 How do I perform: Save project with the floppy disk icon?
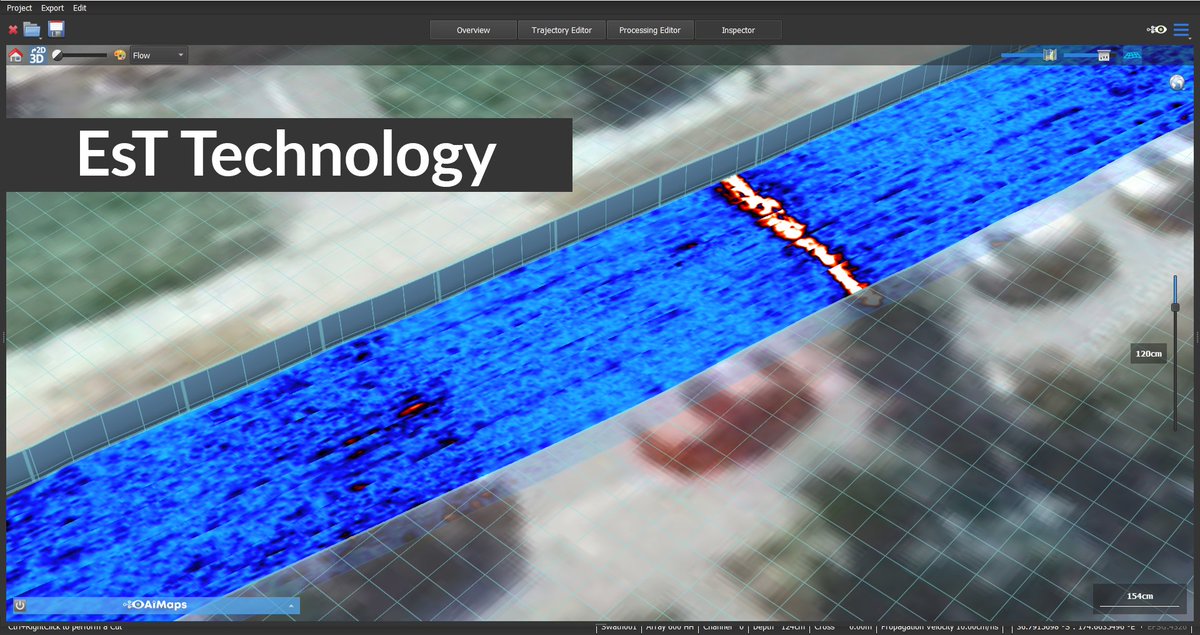[56, 29]
